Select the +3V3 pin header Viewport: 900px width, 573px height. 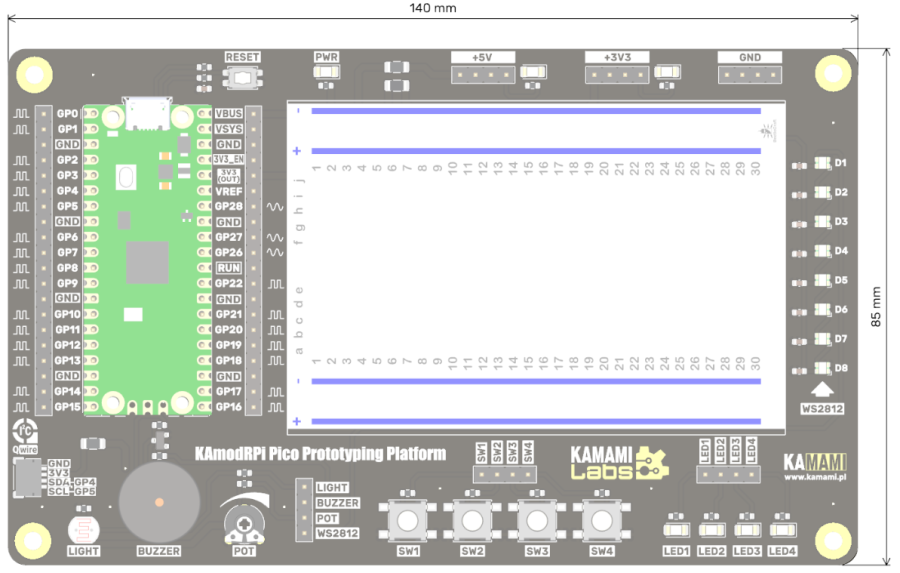coord(616,75)
